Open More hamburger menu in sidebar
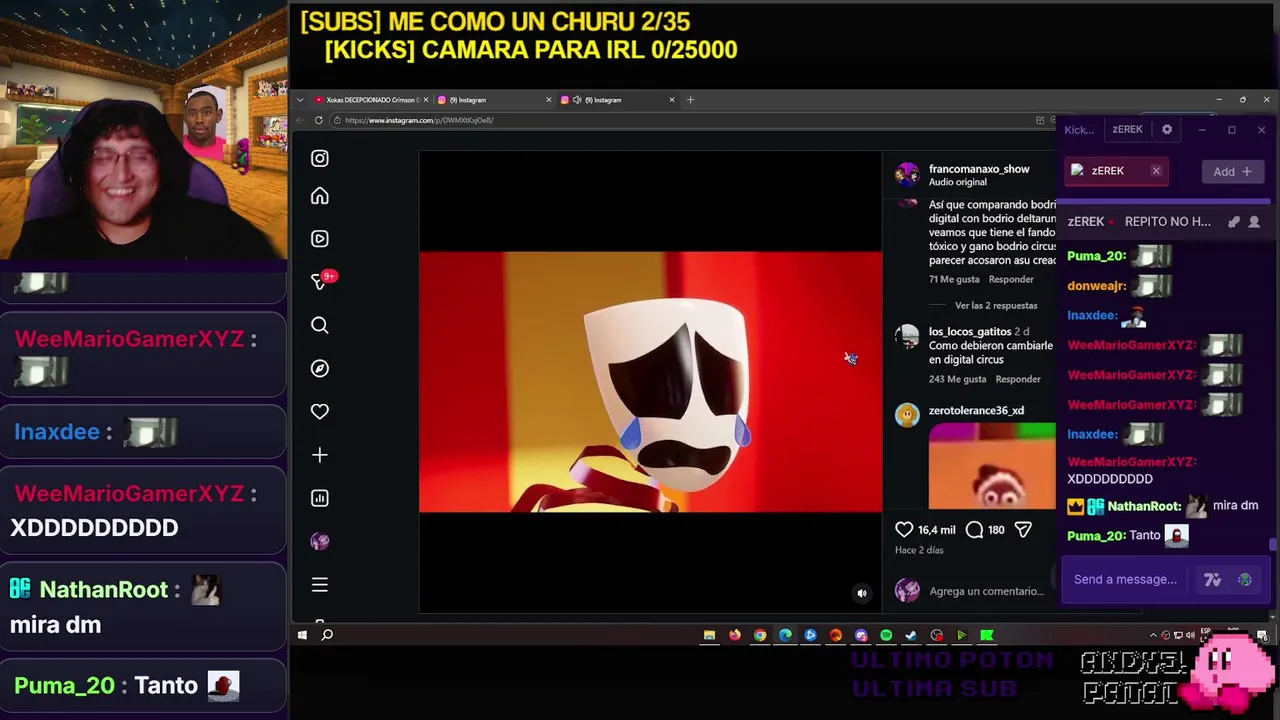The height and width of the screenshot is (720, 1280). 320,584
